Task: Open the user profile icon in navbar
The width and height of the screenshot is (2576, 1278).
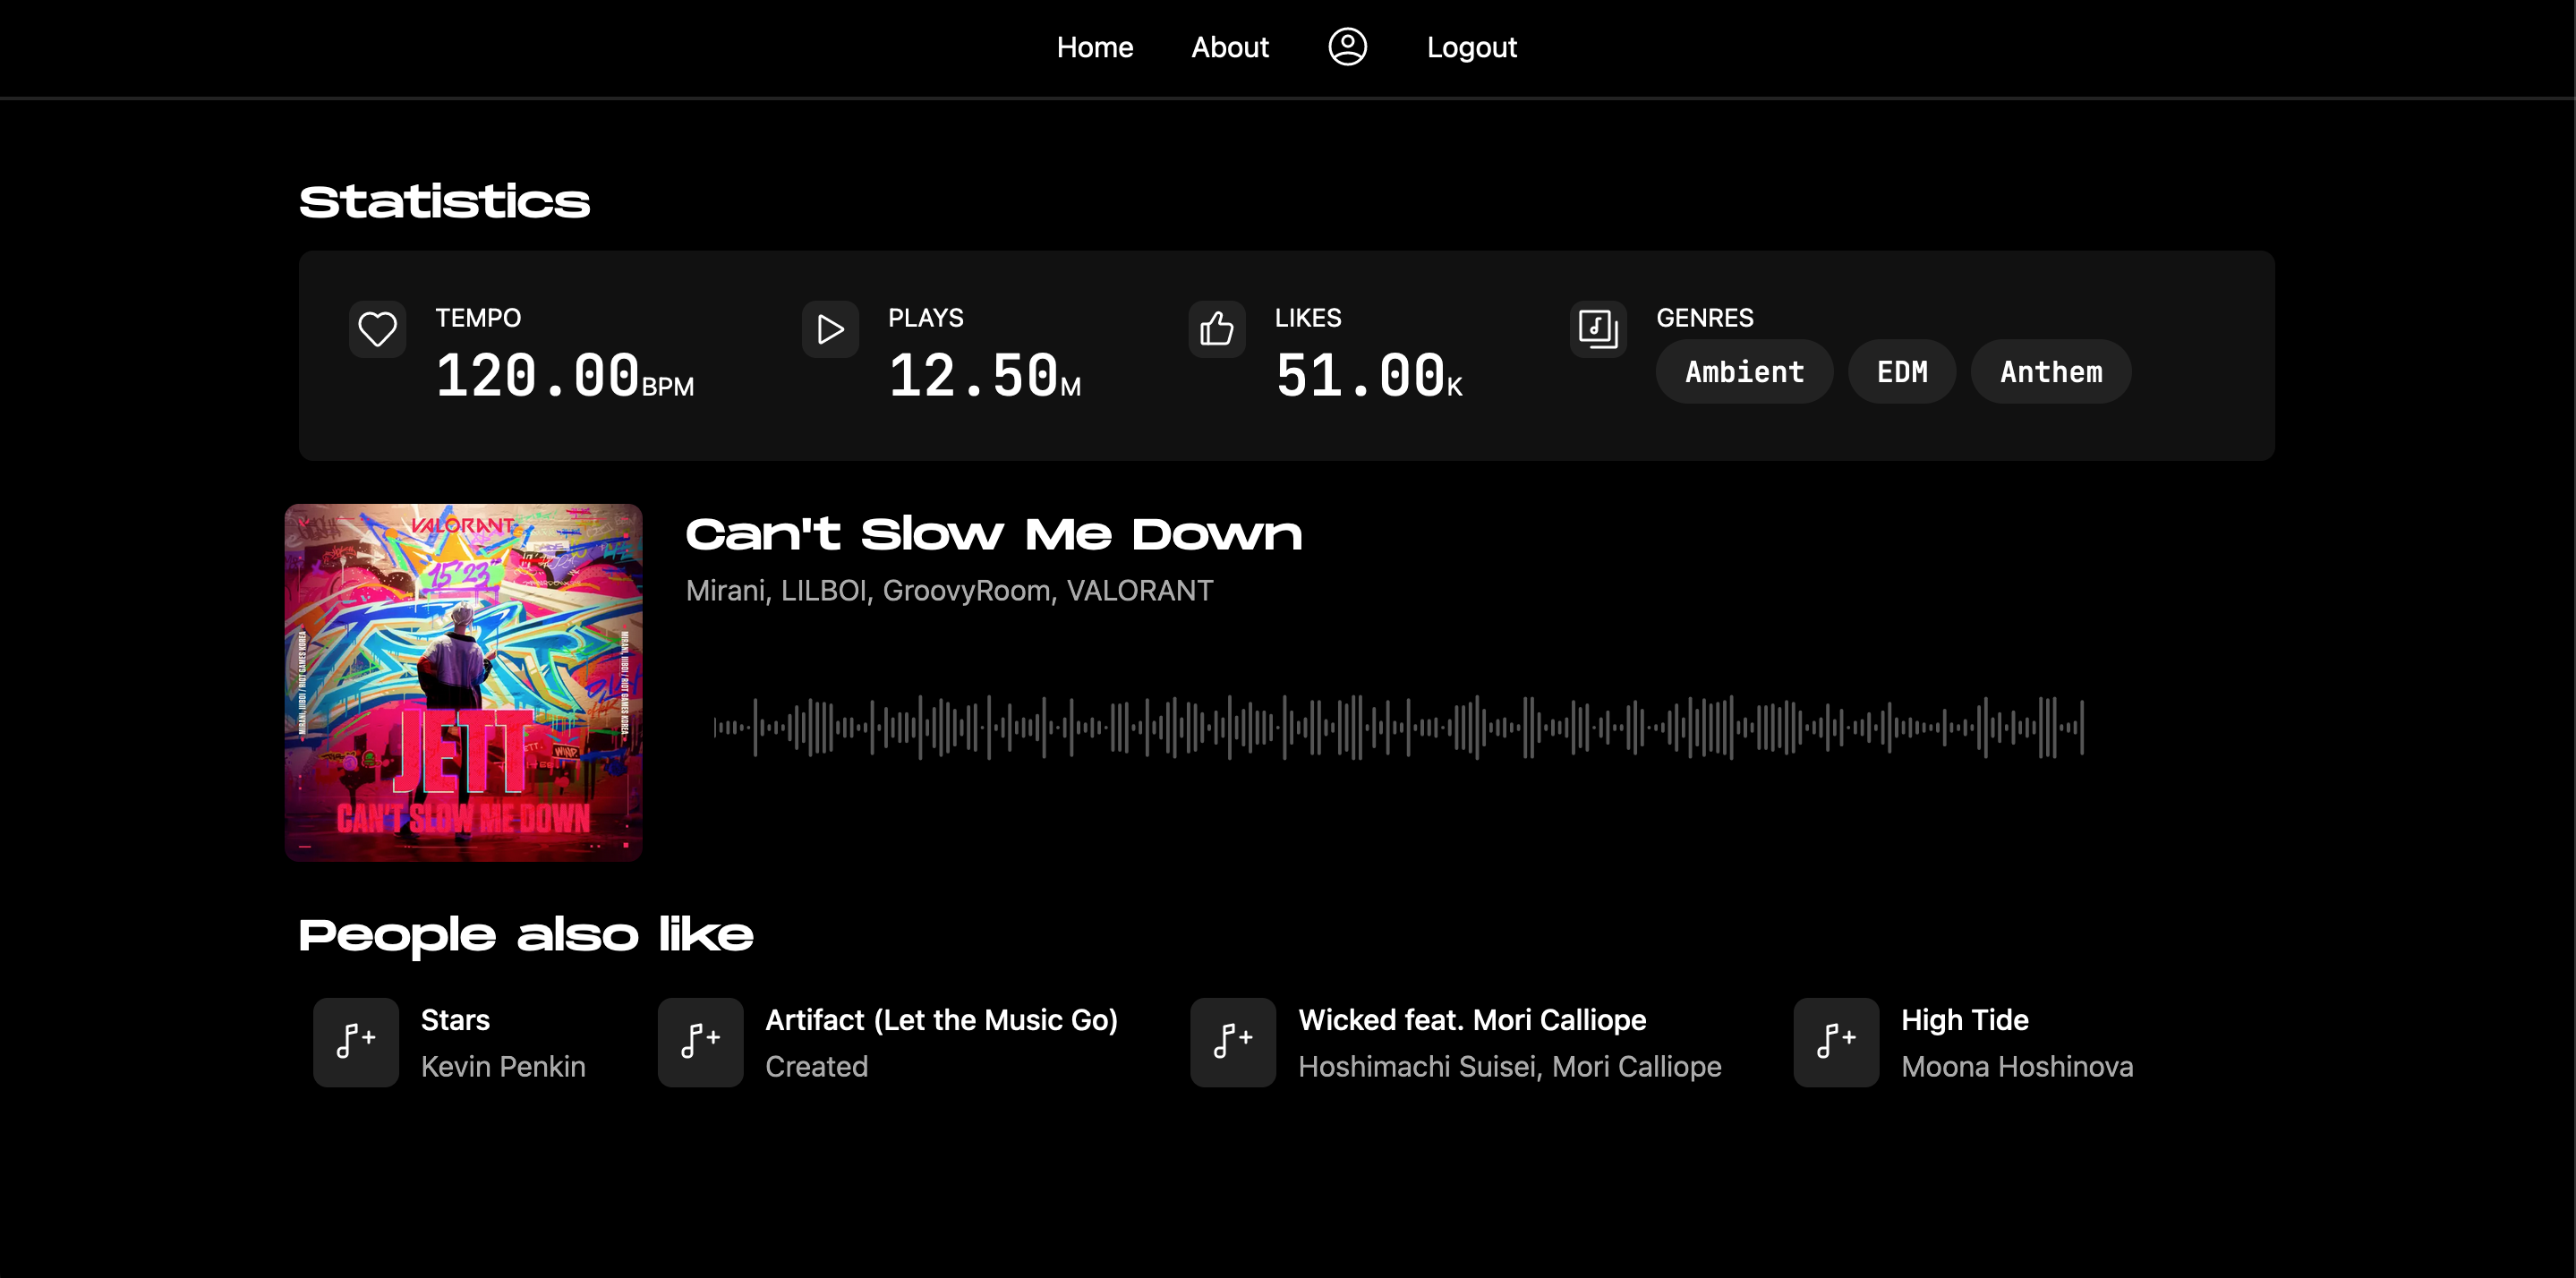Action: pyautogui.click(x=1347, y=47)
